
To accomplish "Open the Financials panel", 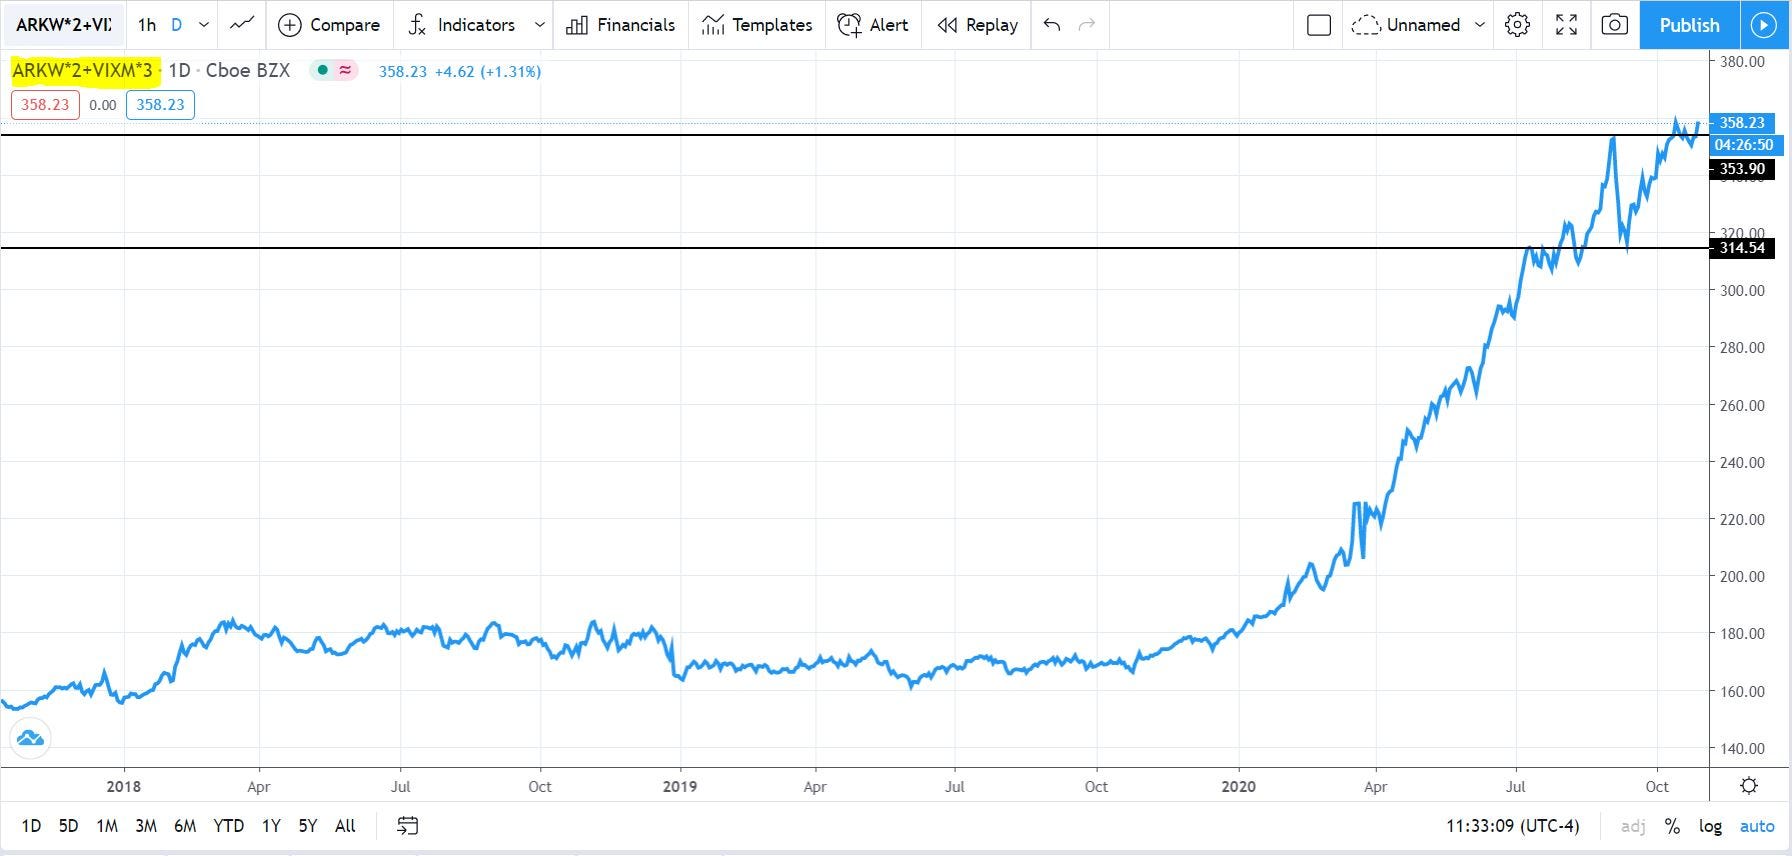I will pyautogui.click(x=621, y=25).
